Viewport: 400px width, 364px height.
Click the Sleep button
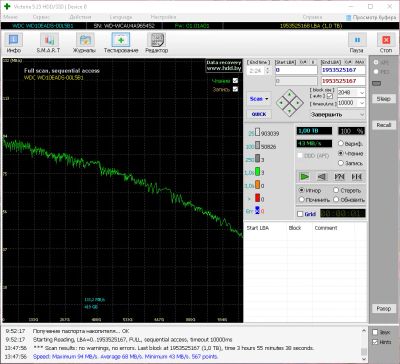click(x=384, y=99)
